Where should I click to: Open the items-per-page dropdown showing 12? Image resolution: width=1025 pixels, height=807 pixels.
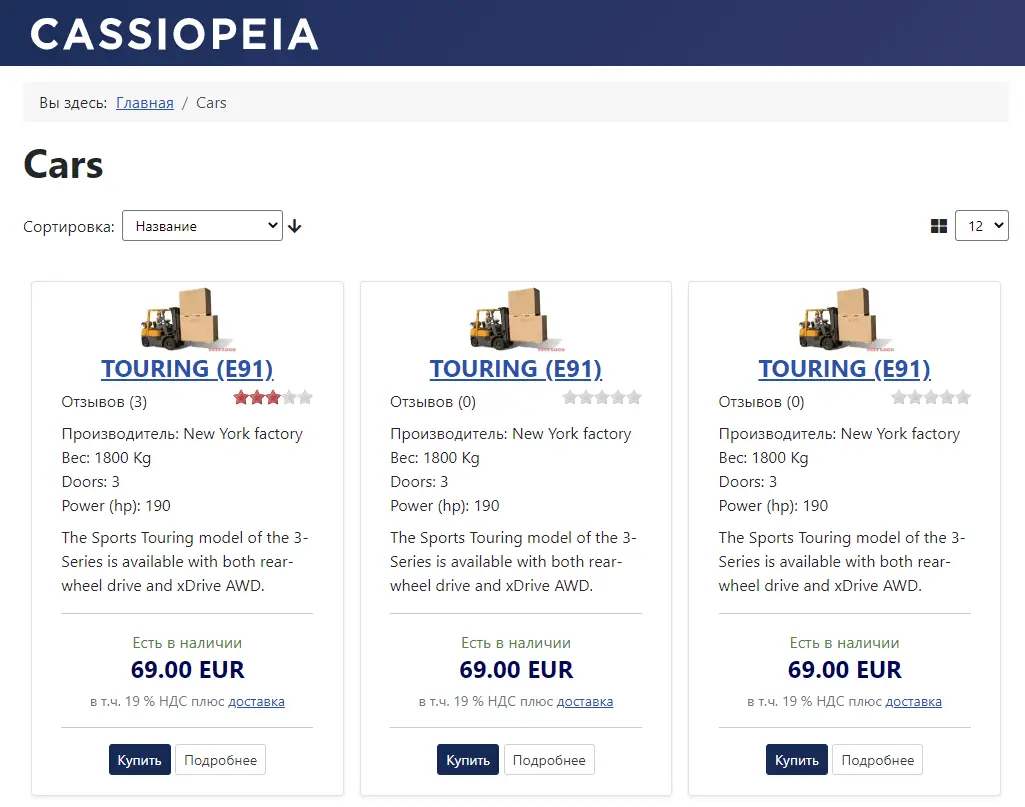(x=982, y=226)
